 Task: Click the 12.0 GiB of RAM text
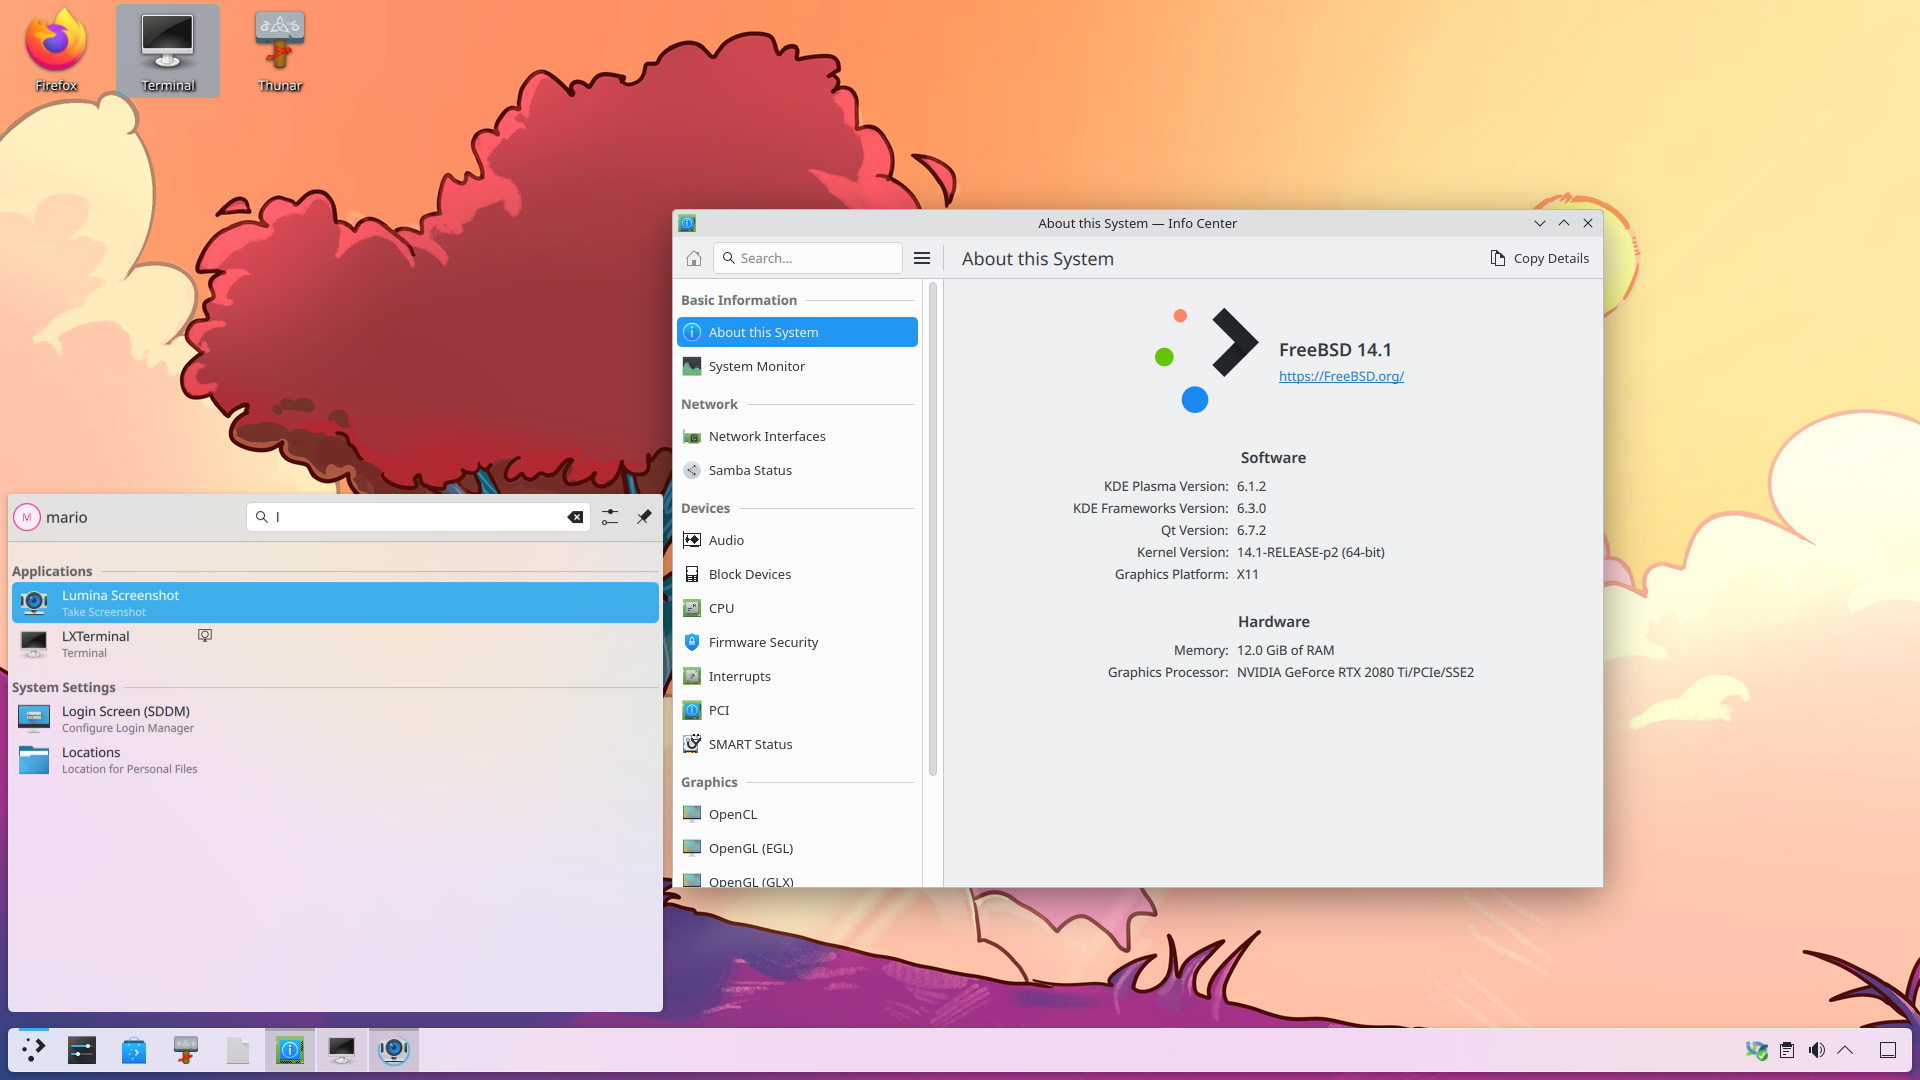pos(1285,650)
